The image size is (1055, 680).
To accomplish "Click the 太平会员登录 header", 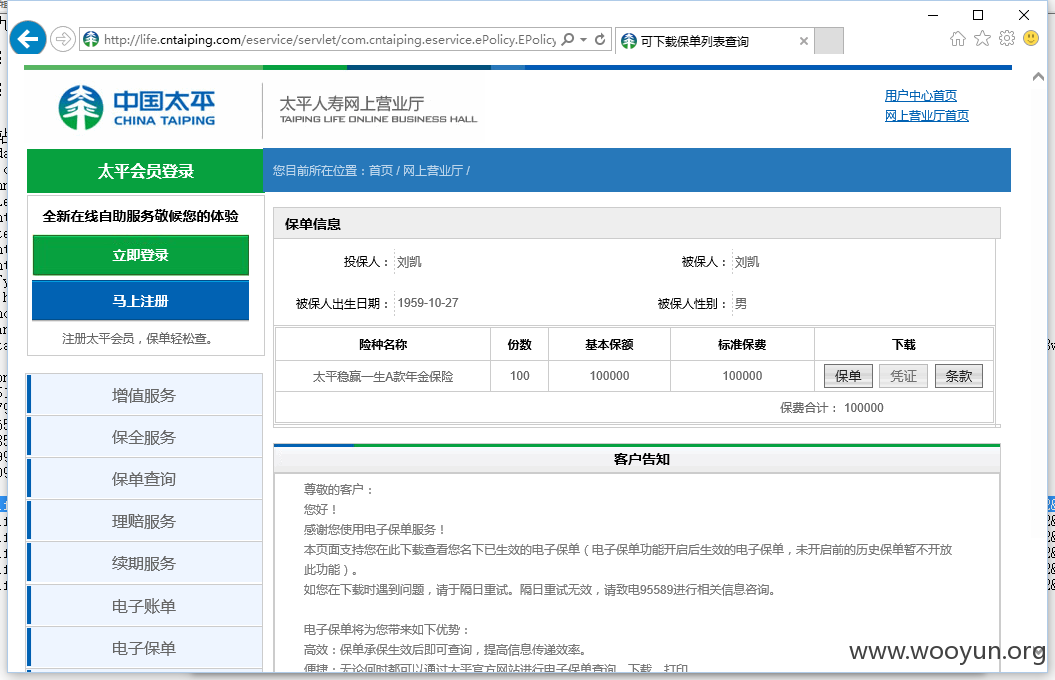I will coord(145,171).
